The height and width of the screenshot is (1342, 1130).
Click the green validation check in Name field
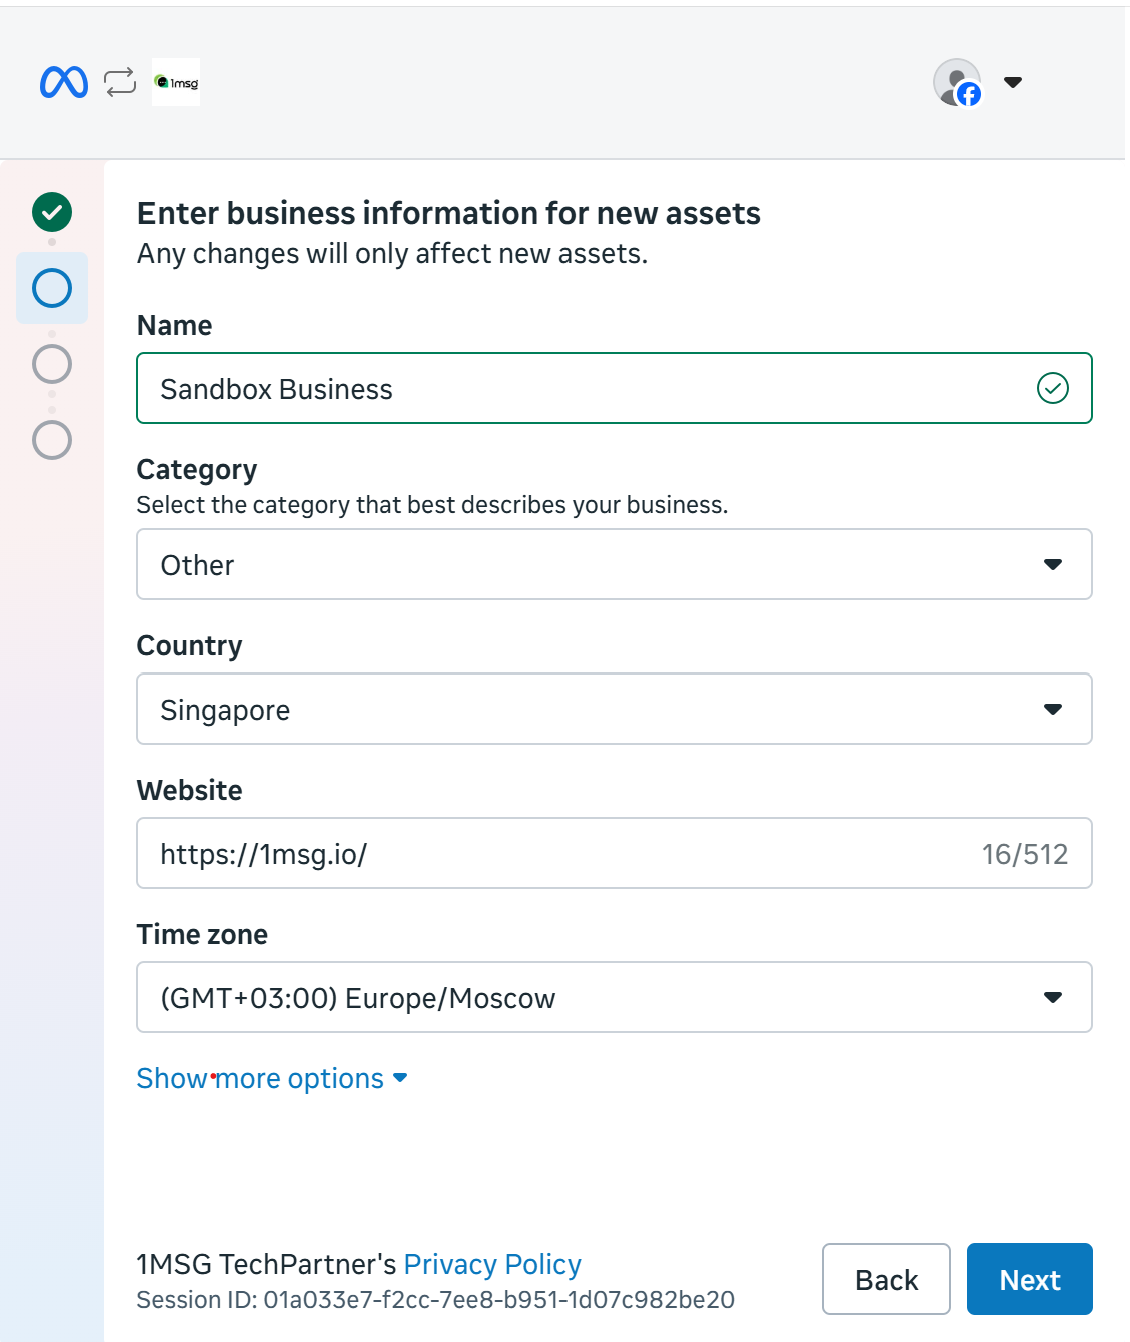click(x=1053, y=388)
